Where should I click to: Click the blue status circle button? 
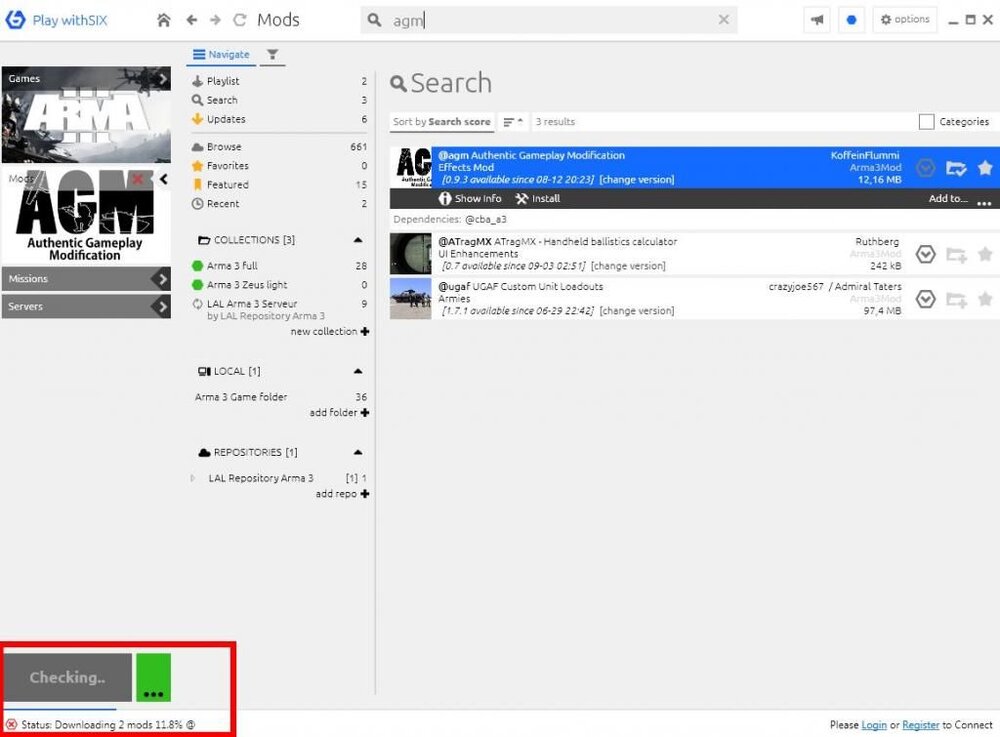pos(851,20)
